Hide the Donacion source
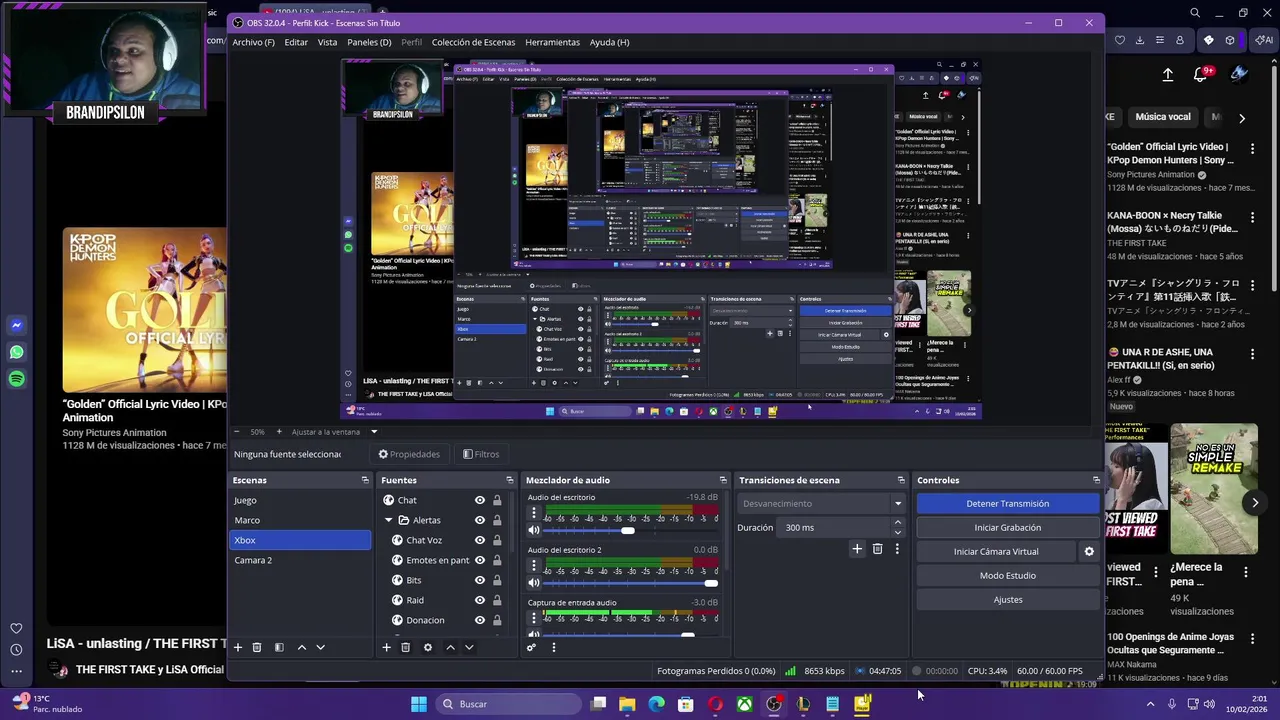This screenshot has height=720, width=1280. 480,620
